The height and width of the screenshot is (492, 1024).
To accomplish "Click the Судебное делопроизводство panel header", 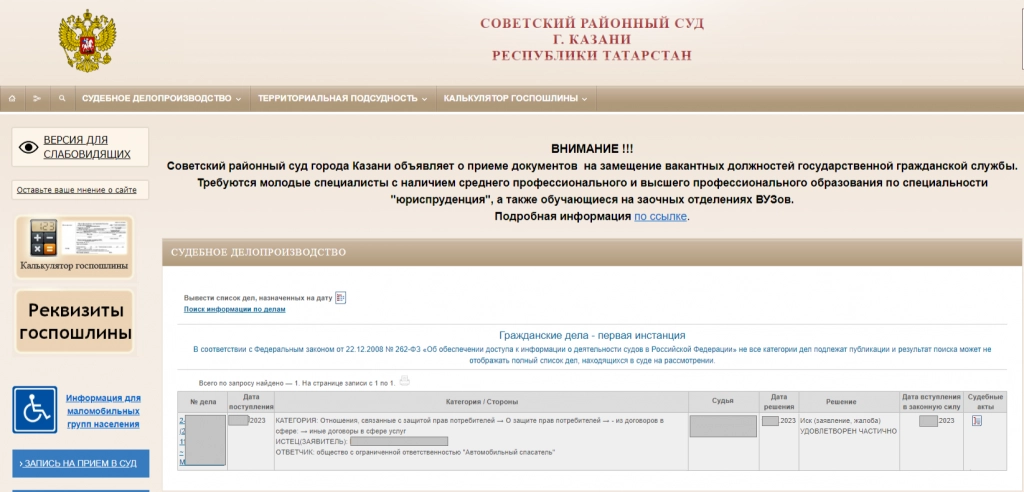I will tap(592, 252).
